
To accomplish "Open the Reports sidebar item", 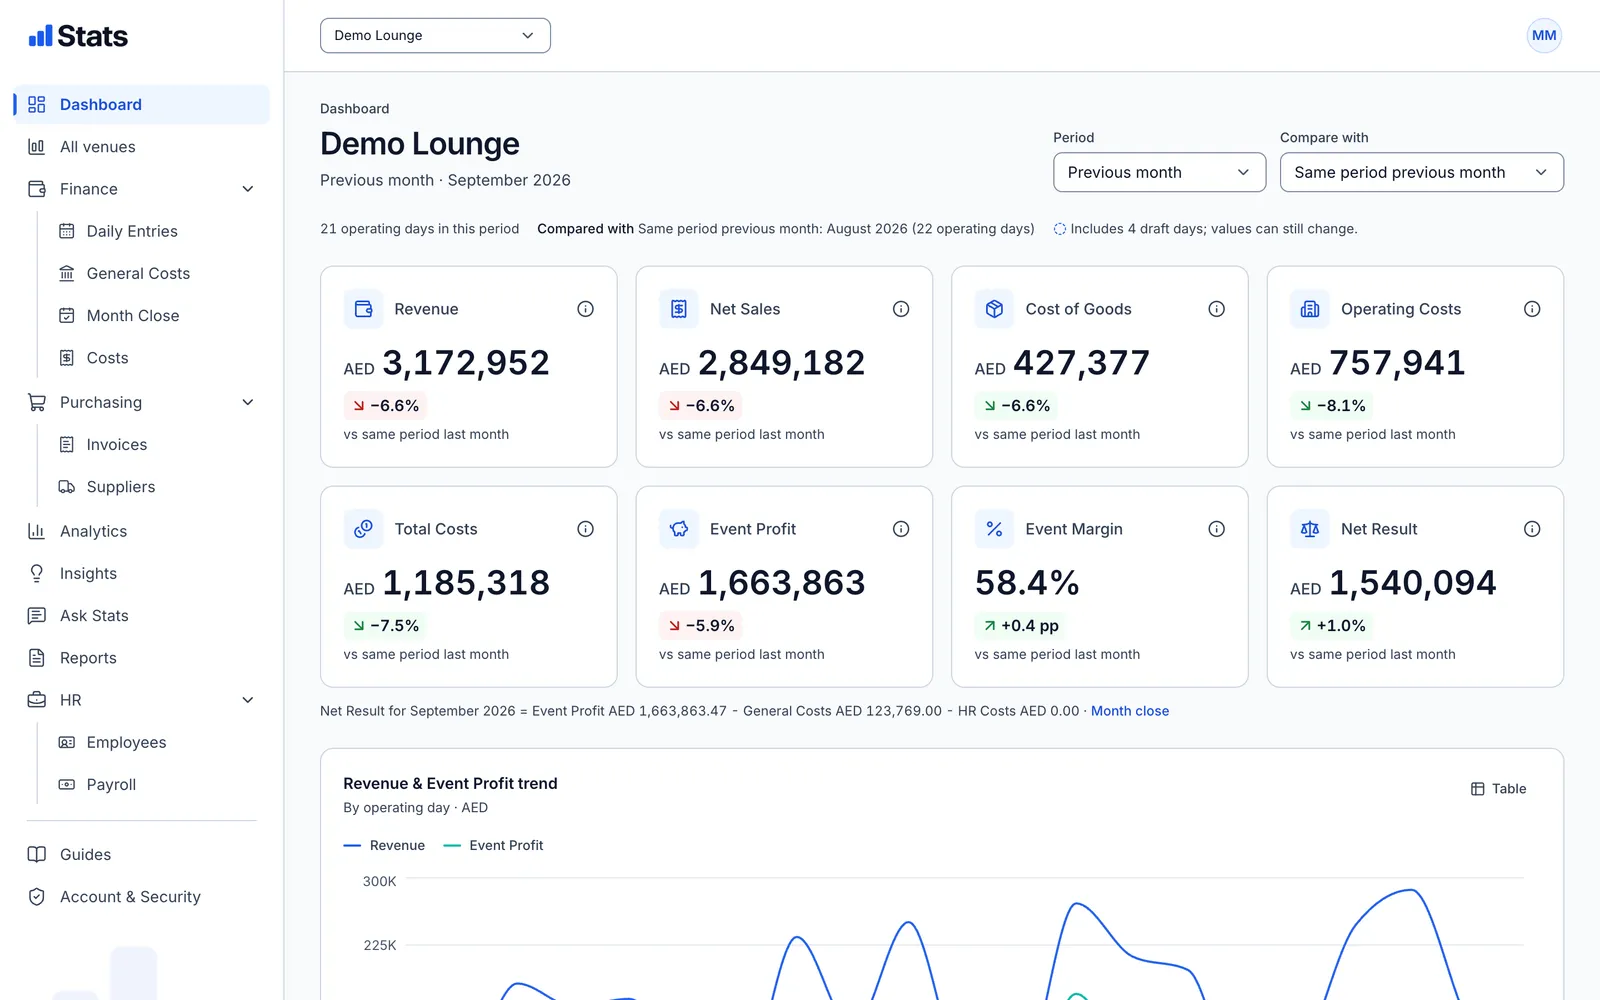I will (x=142, y=658).
